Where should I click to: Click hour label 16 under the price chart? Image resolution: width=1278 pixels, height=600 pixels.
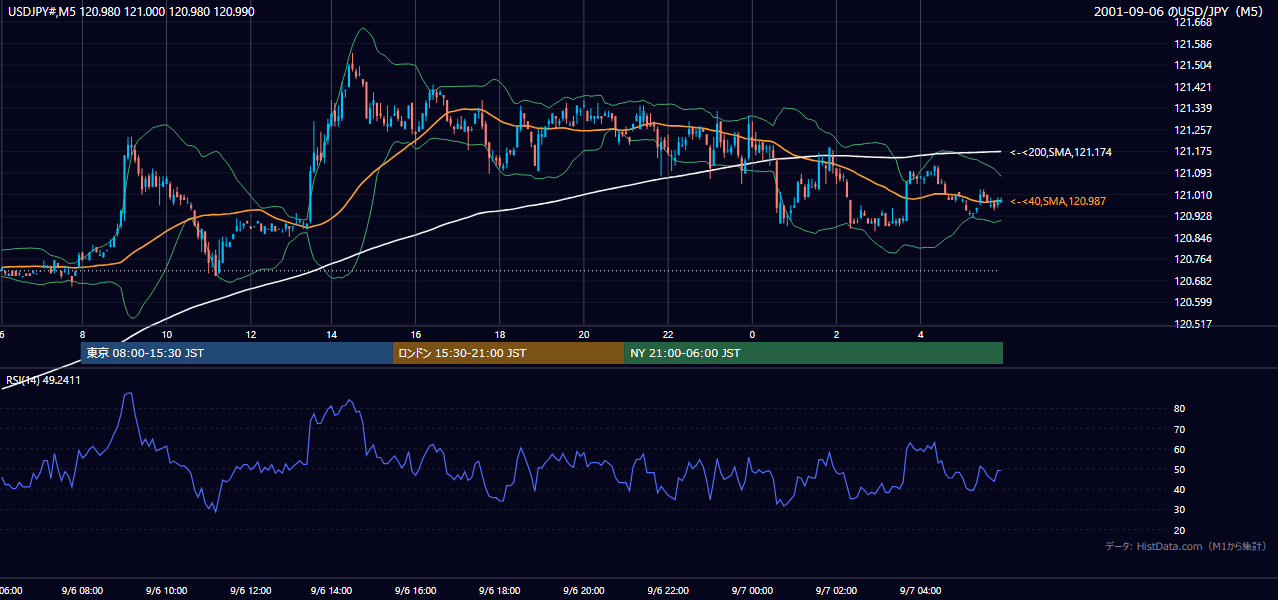[x=417, y=335]
